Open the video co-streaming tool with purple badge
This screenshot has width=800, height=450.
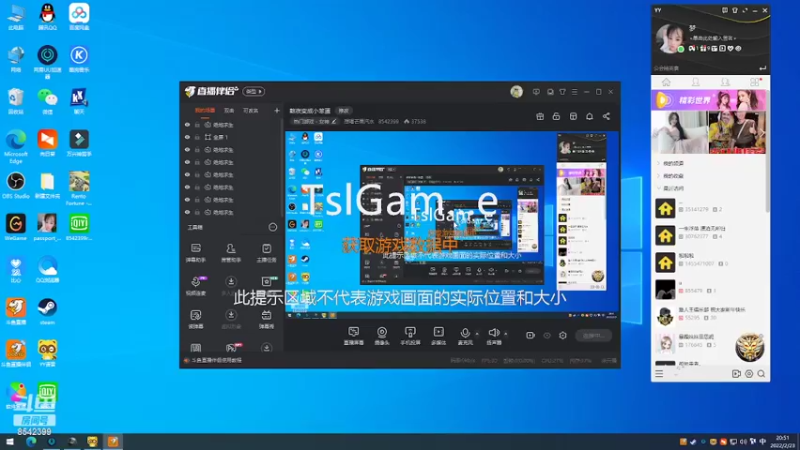[196, 286]
